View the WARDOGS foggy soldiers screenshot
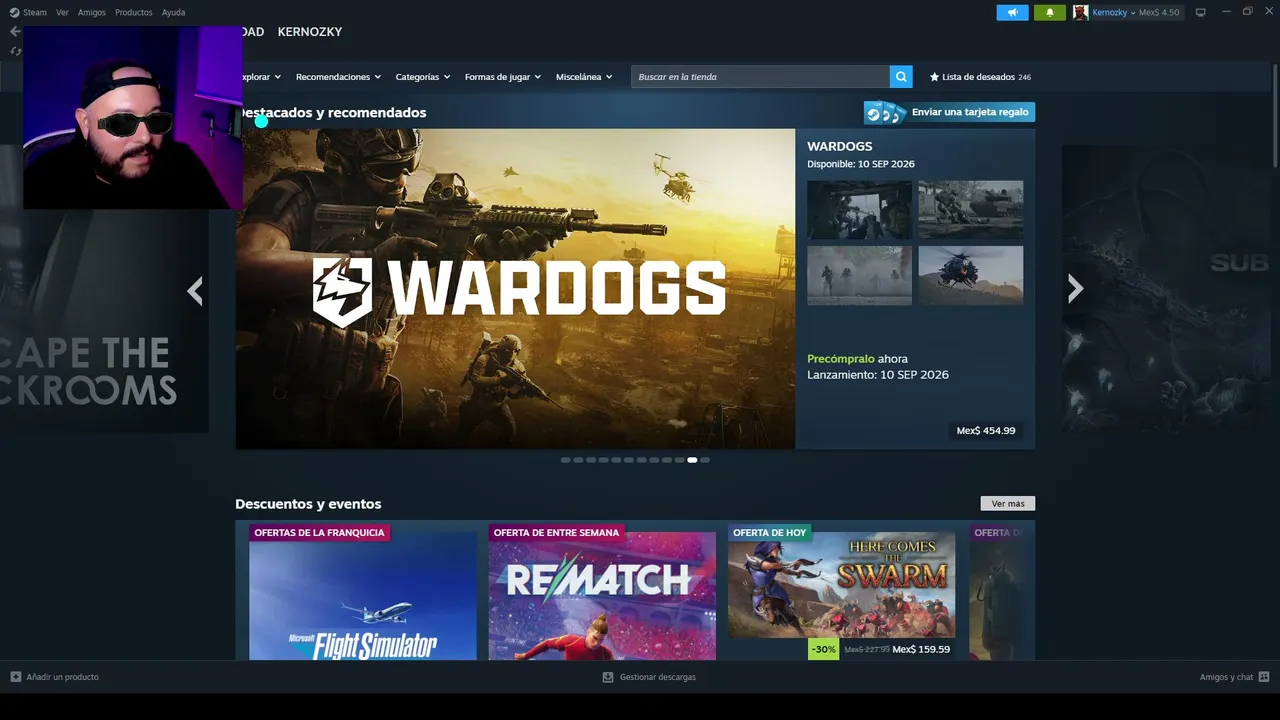The image size is (1280, 720). point(859,275)
